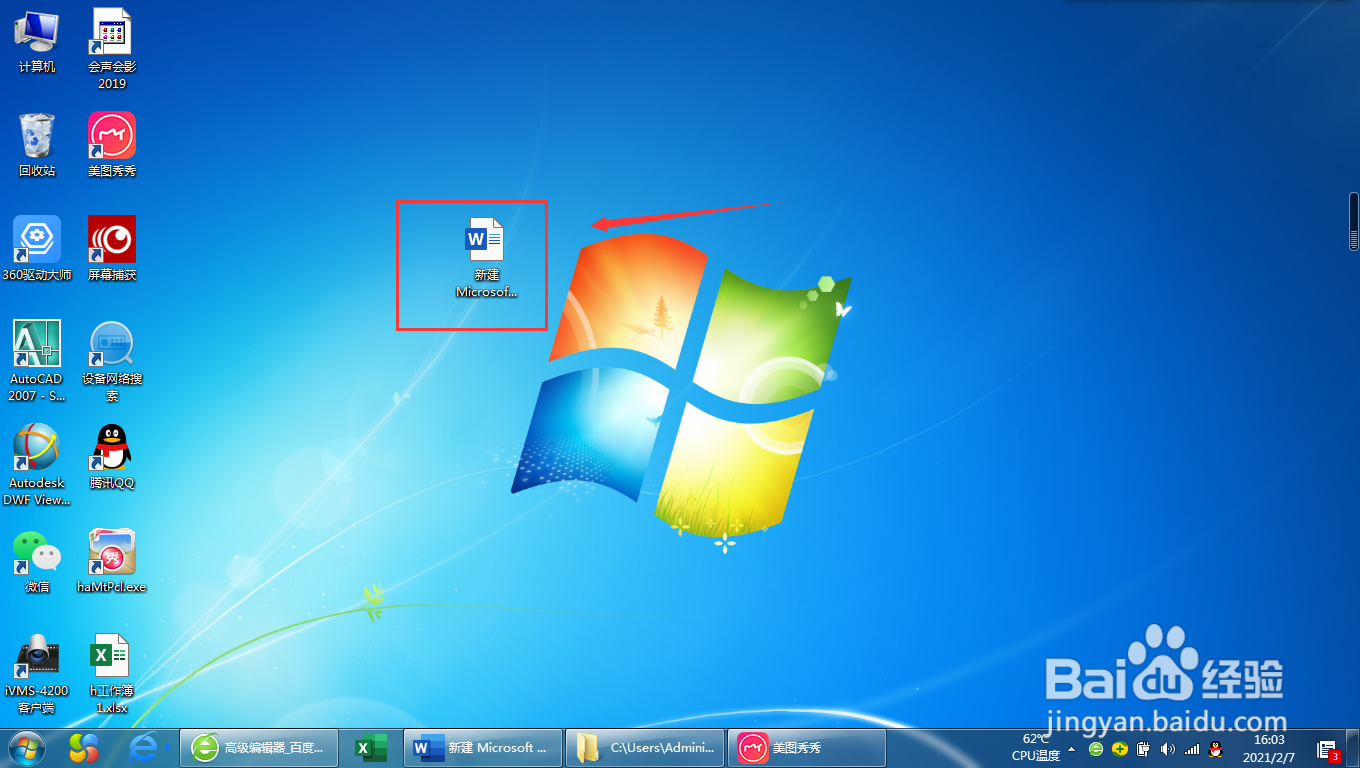Select the 微信 WeChat desktop icon
This screenshot has width=1360, height=768.
click(37, 561)
